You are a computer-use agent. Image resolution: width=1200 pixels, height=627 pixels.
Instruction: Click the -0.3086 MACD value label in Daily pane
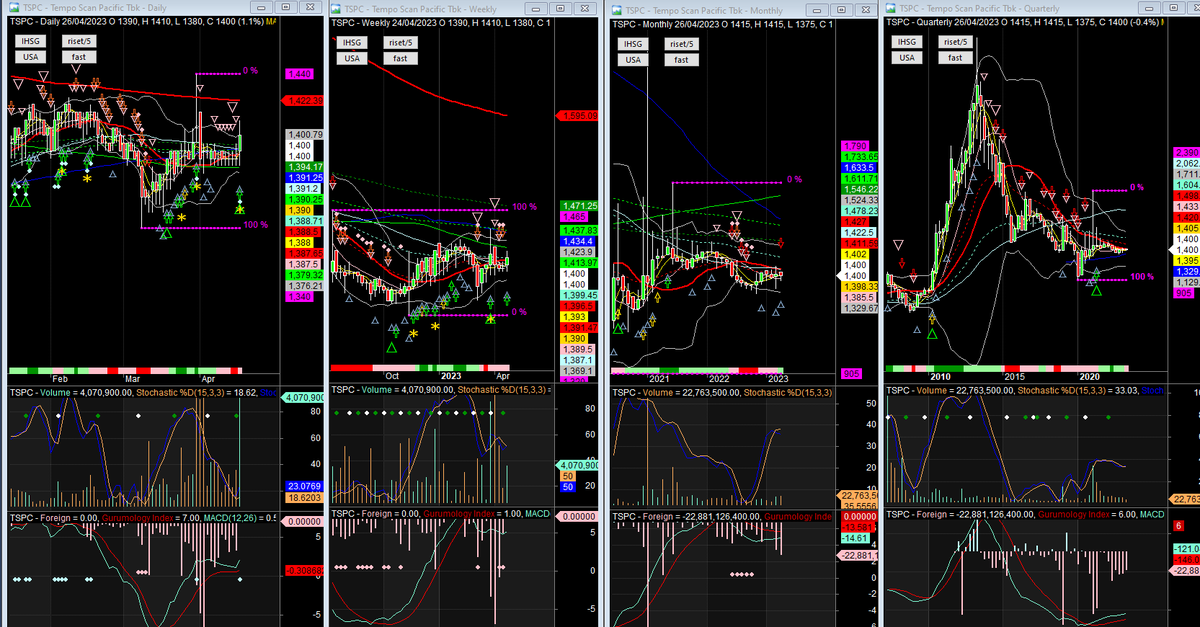tap(304, 569)
